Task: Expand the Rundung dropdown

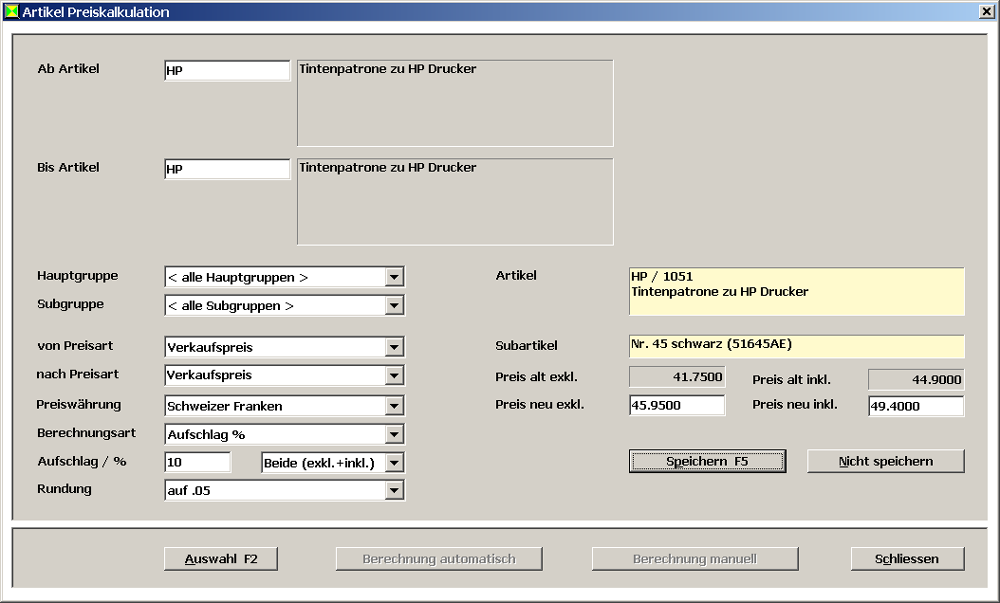Action: pyautogui.click(x=394, y=490)
